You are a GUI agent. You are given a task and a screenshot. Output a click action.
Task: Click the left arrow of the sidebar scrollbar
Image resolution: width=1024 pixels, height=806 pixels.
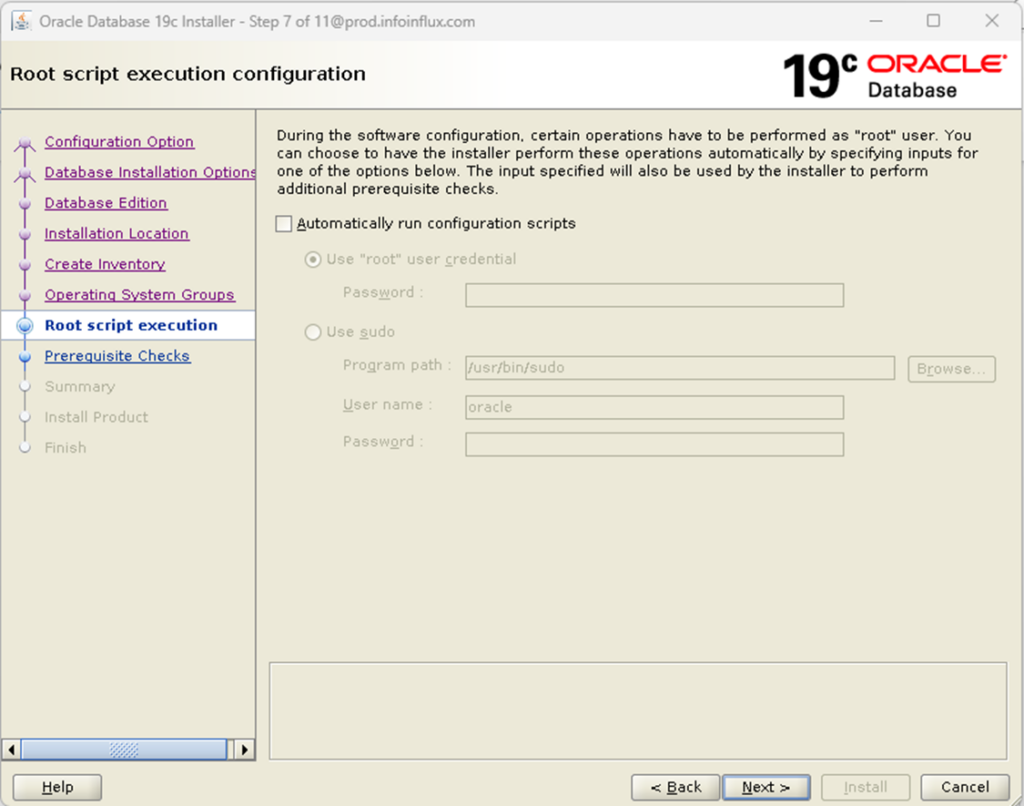pos(10,749)
